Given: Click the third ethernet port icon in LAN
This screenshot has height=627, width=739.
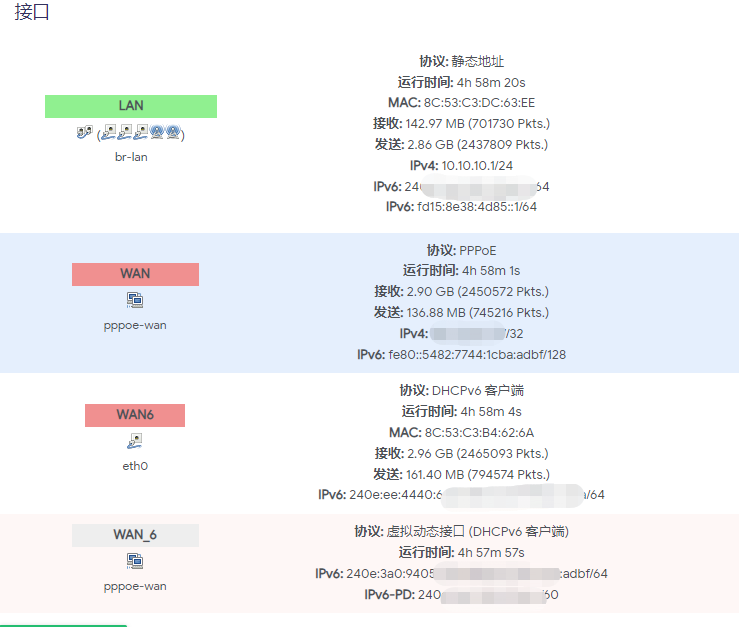Looking at the screenshot, I should coord(141,132).
